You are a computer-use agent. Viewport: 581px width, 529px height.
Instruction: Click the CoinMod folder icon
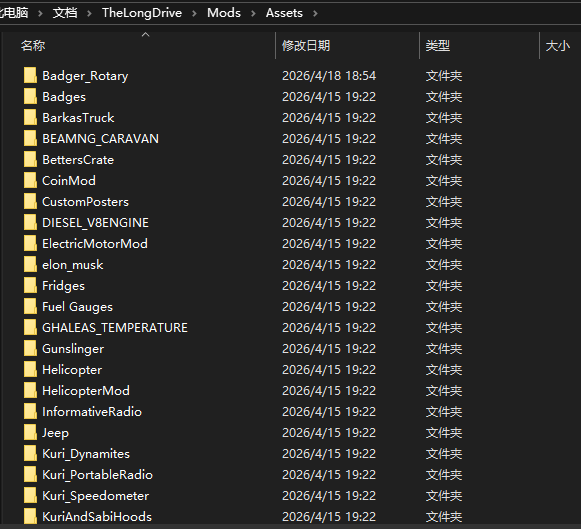(30, 180)
